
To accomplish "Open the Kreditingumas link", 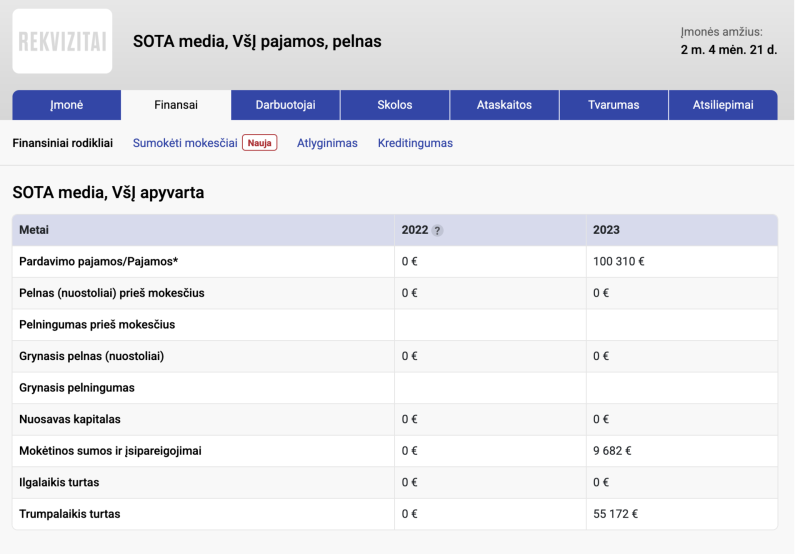I will pos(415,143).
